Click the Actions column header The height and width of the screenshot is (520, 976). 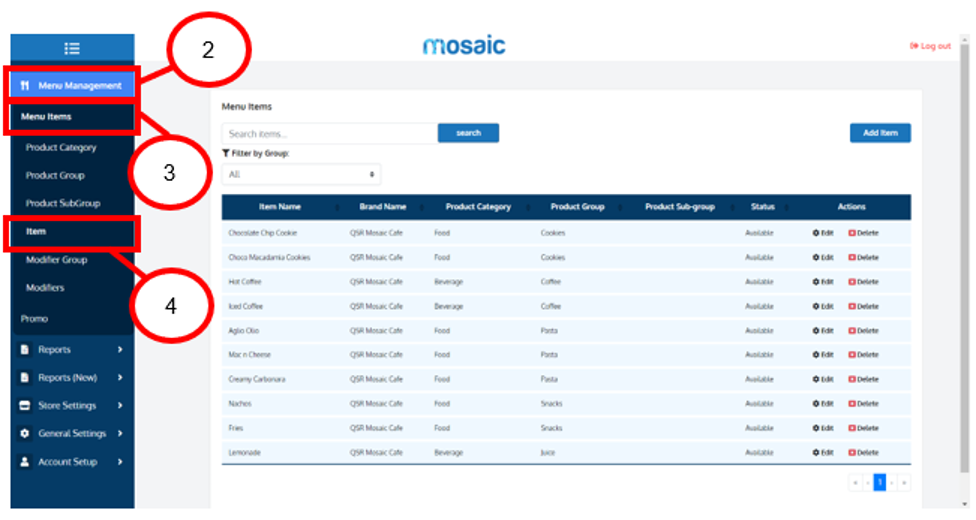[852, 207]
